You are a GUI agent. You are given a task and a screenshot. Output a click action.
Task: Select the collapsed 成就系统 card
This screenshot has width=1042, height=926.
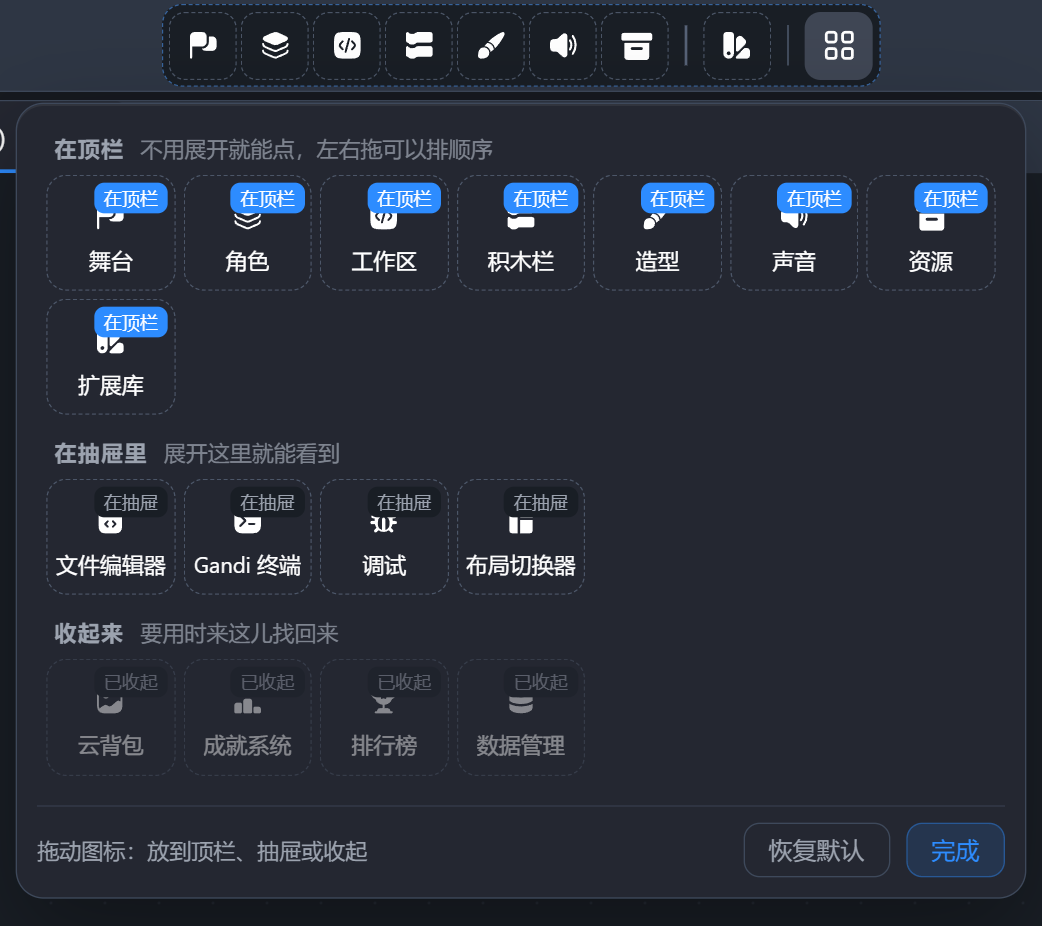247,717
